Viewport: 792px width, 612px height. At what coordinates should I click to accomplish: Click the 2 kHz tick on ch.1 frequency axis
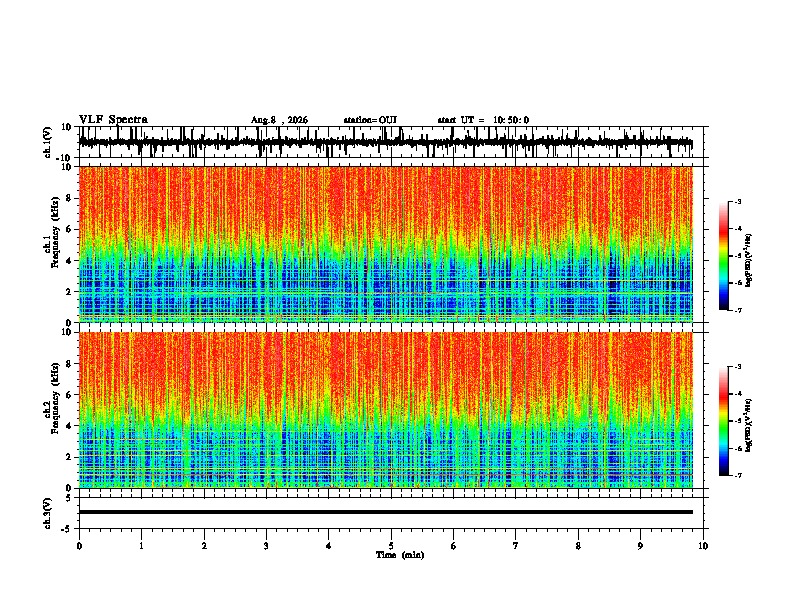(69, 292)
